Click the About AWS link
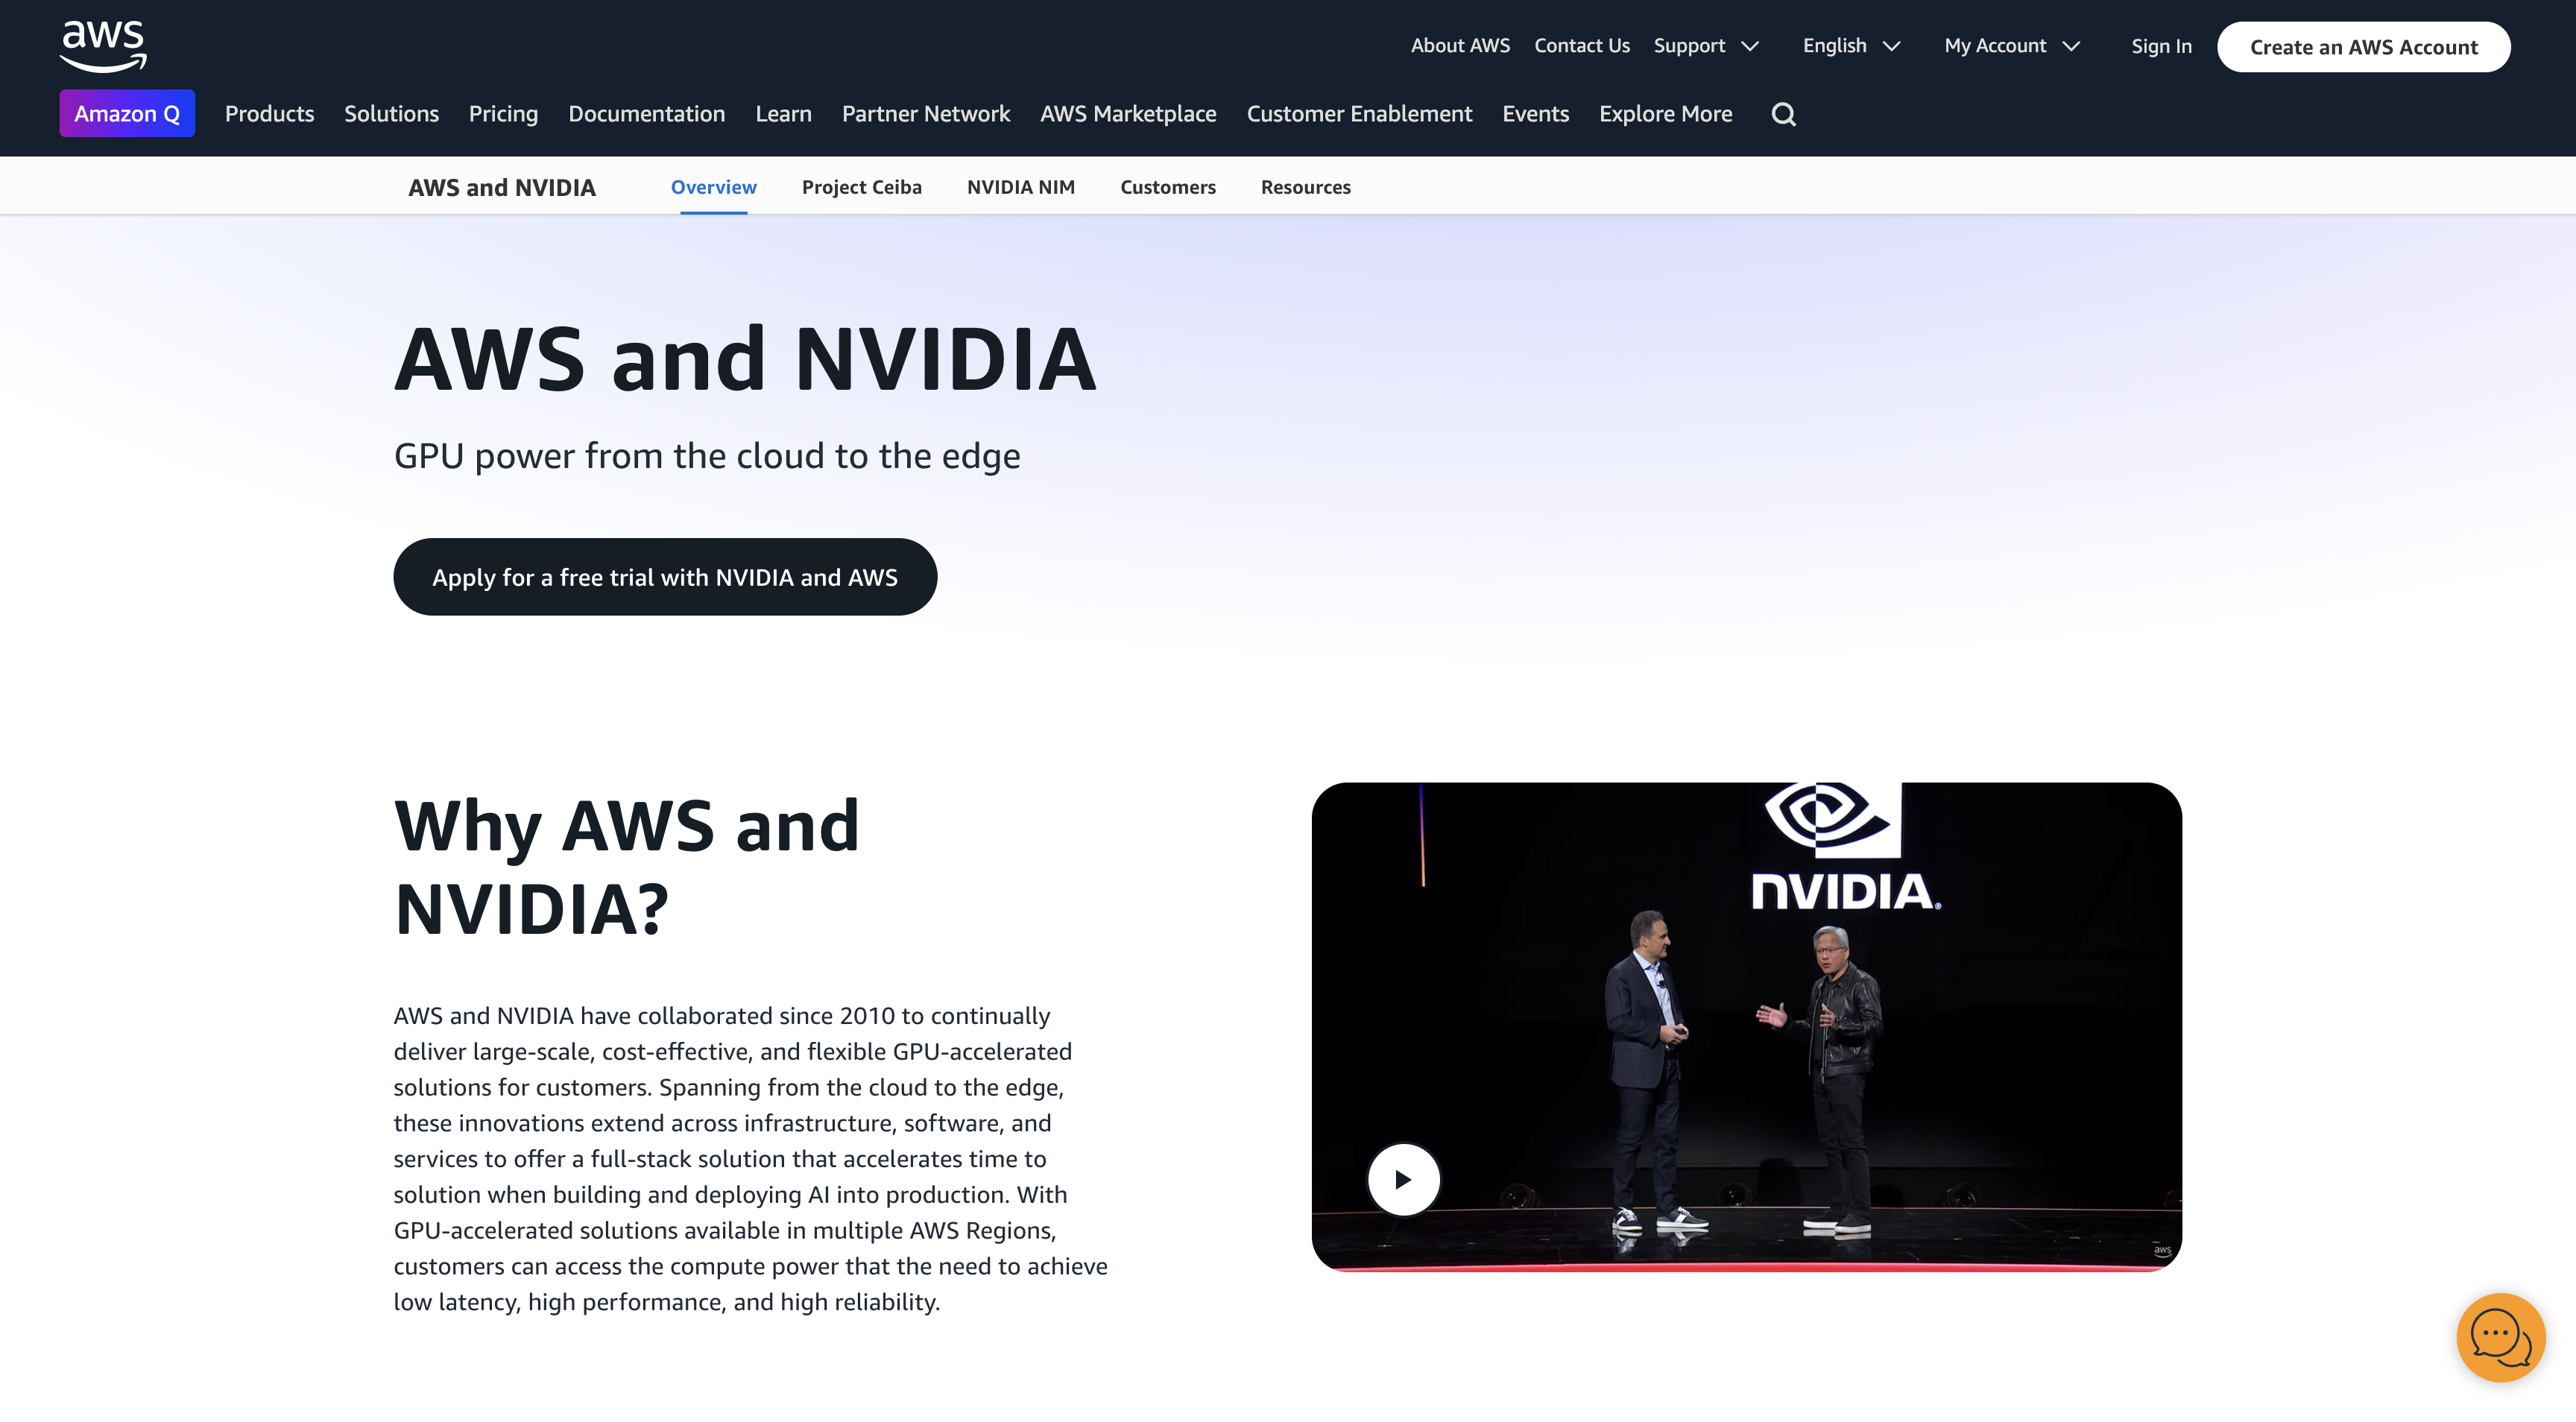The image size is (2576, 1422). 1460,46
